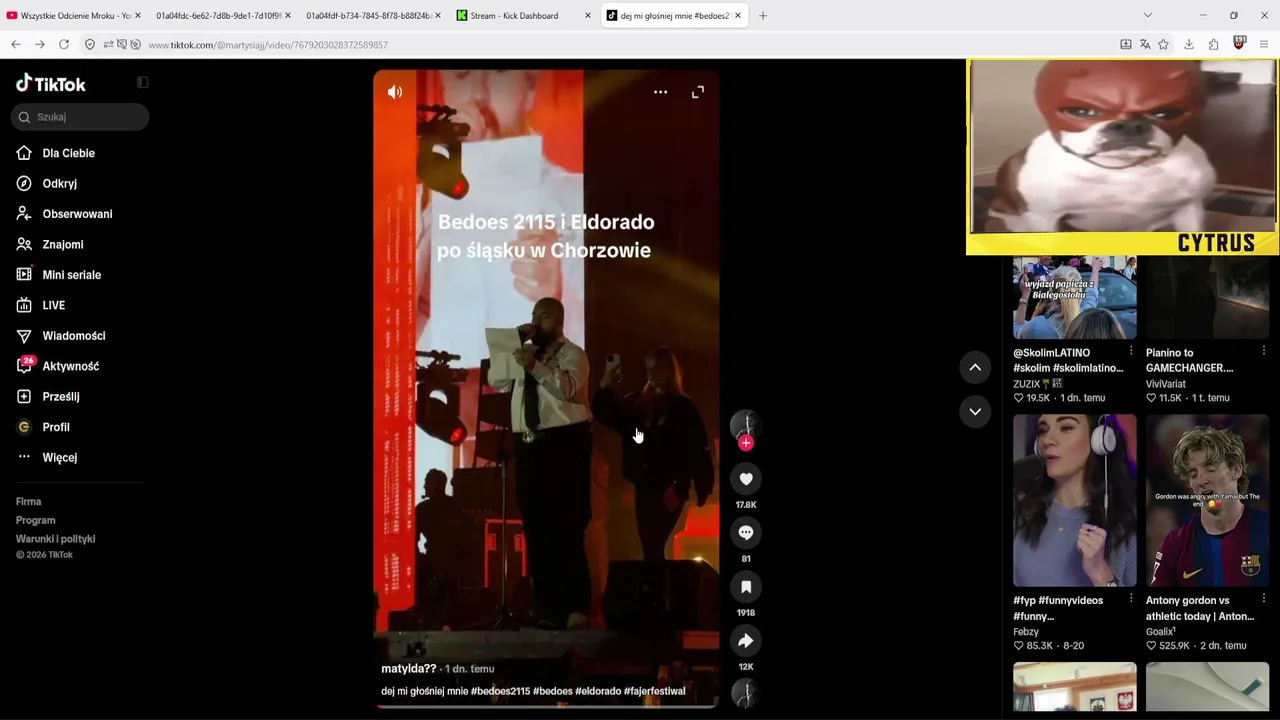
Task: Open options for Pianino to GAMECHANGER video
Action: click(x=1264, y=352)
